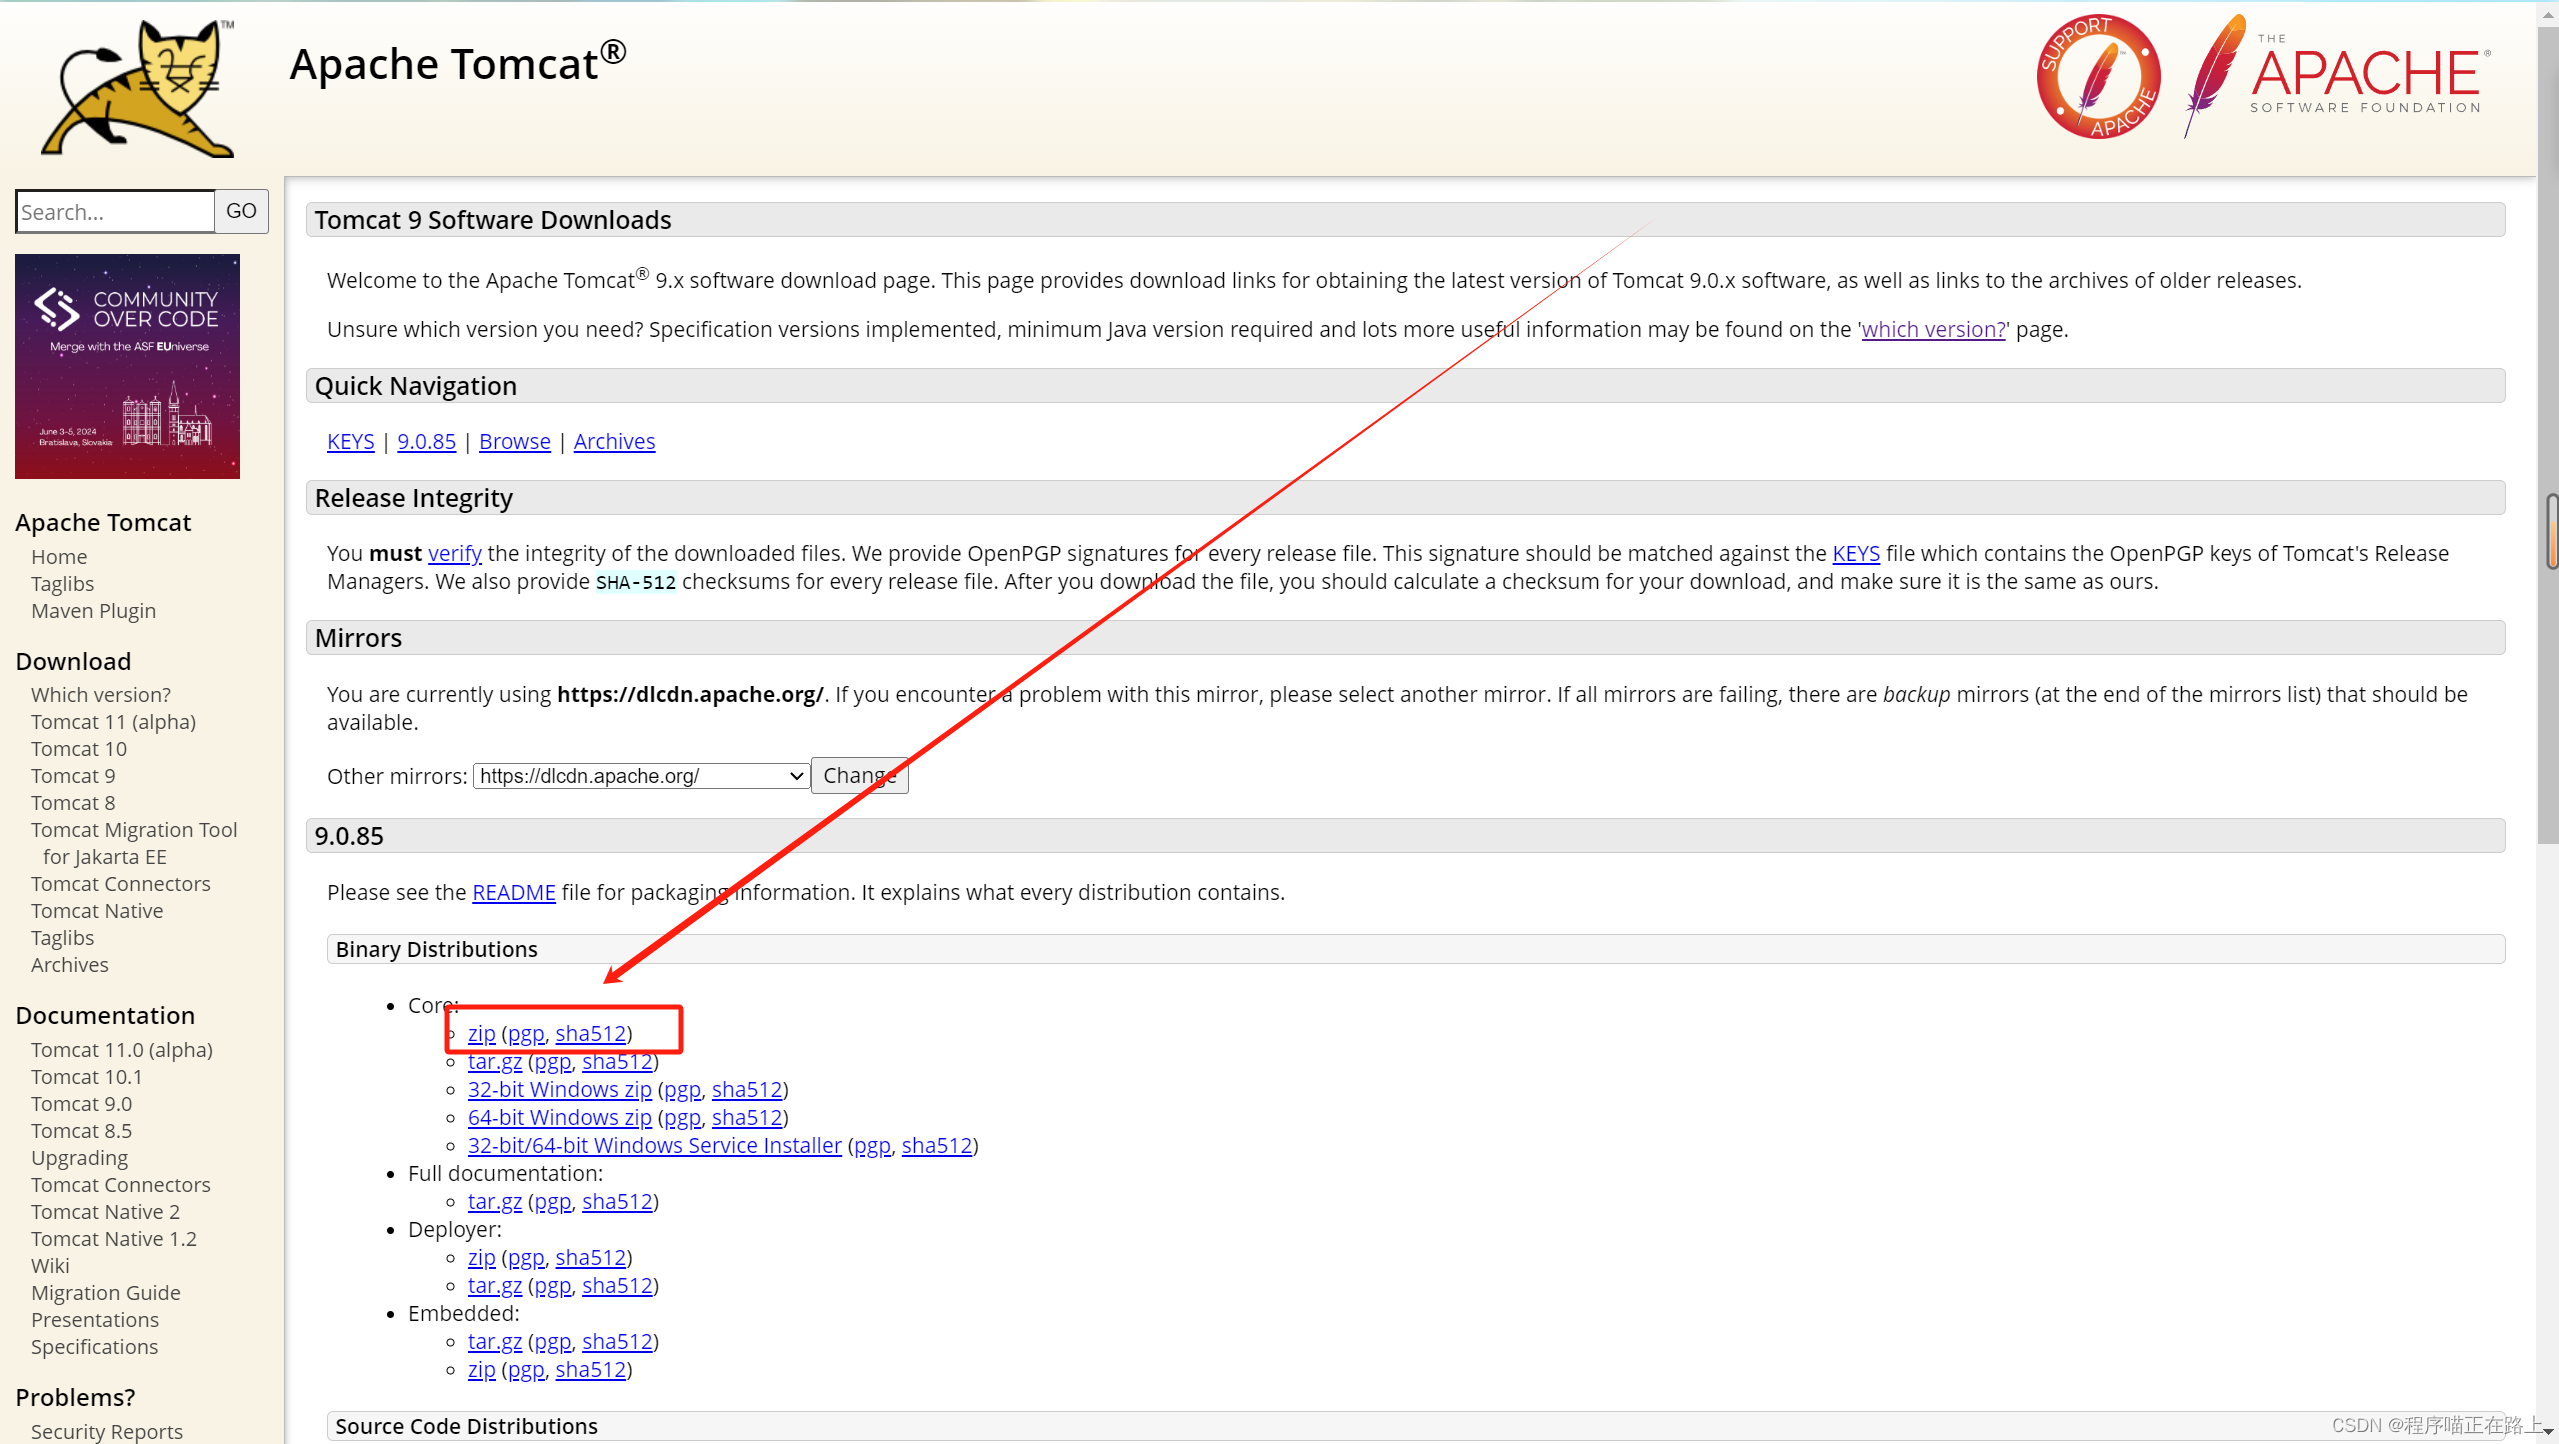Click the Change mirror button
Viewport: 2559px width, 1444px height.
859,776
